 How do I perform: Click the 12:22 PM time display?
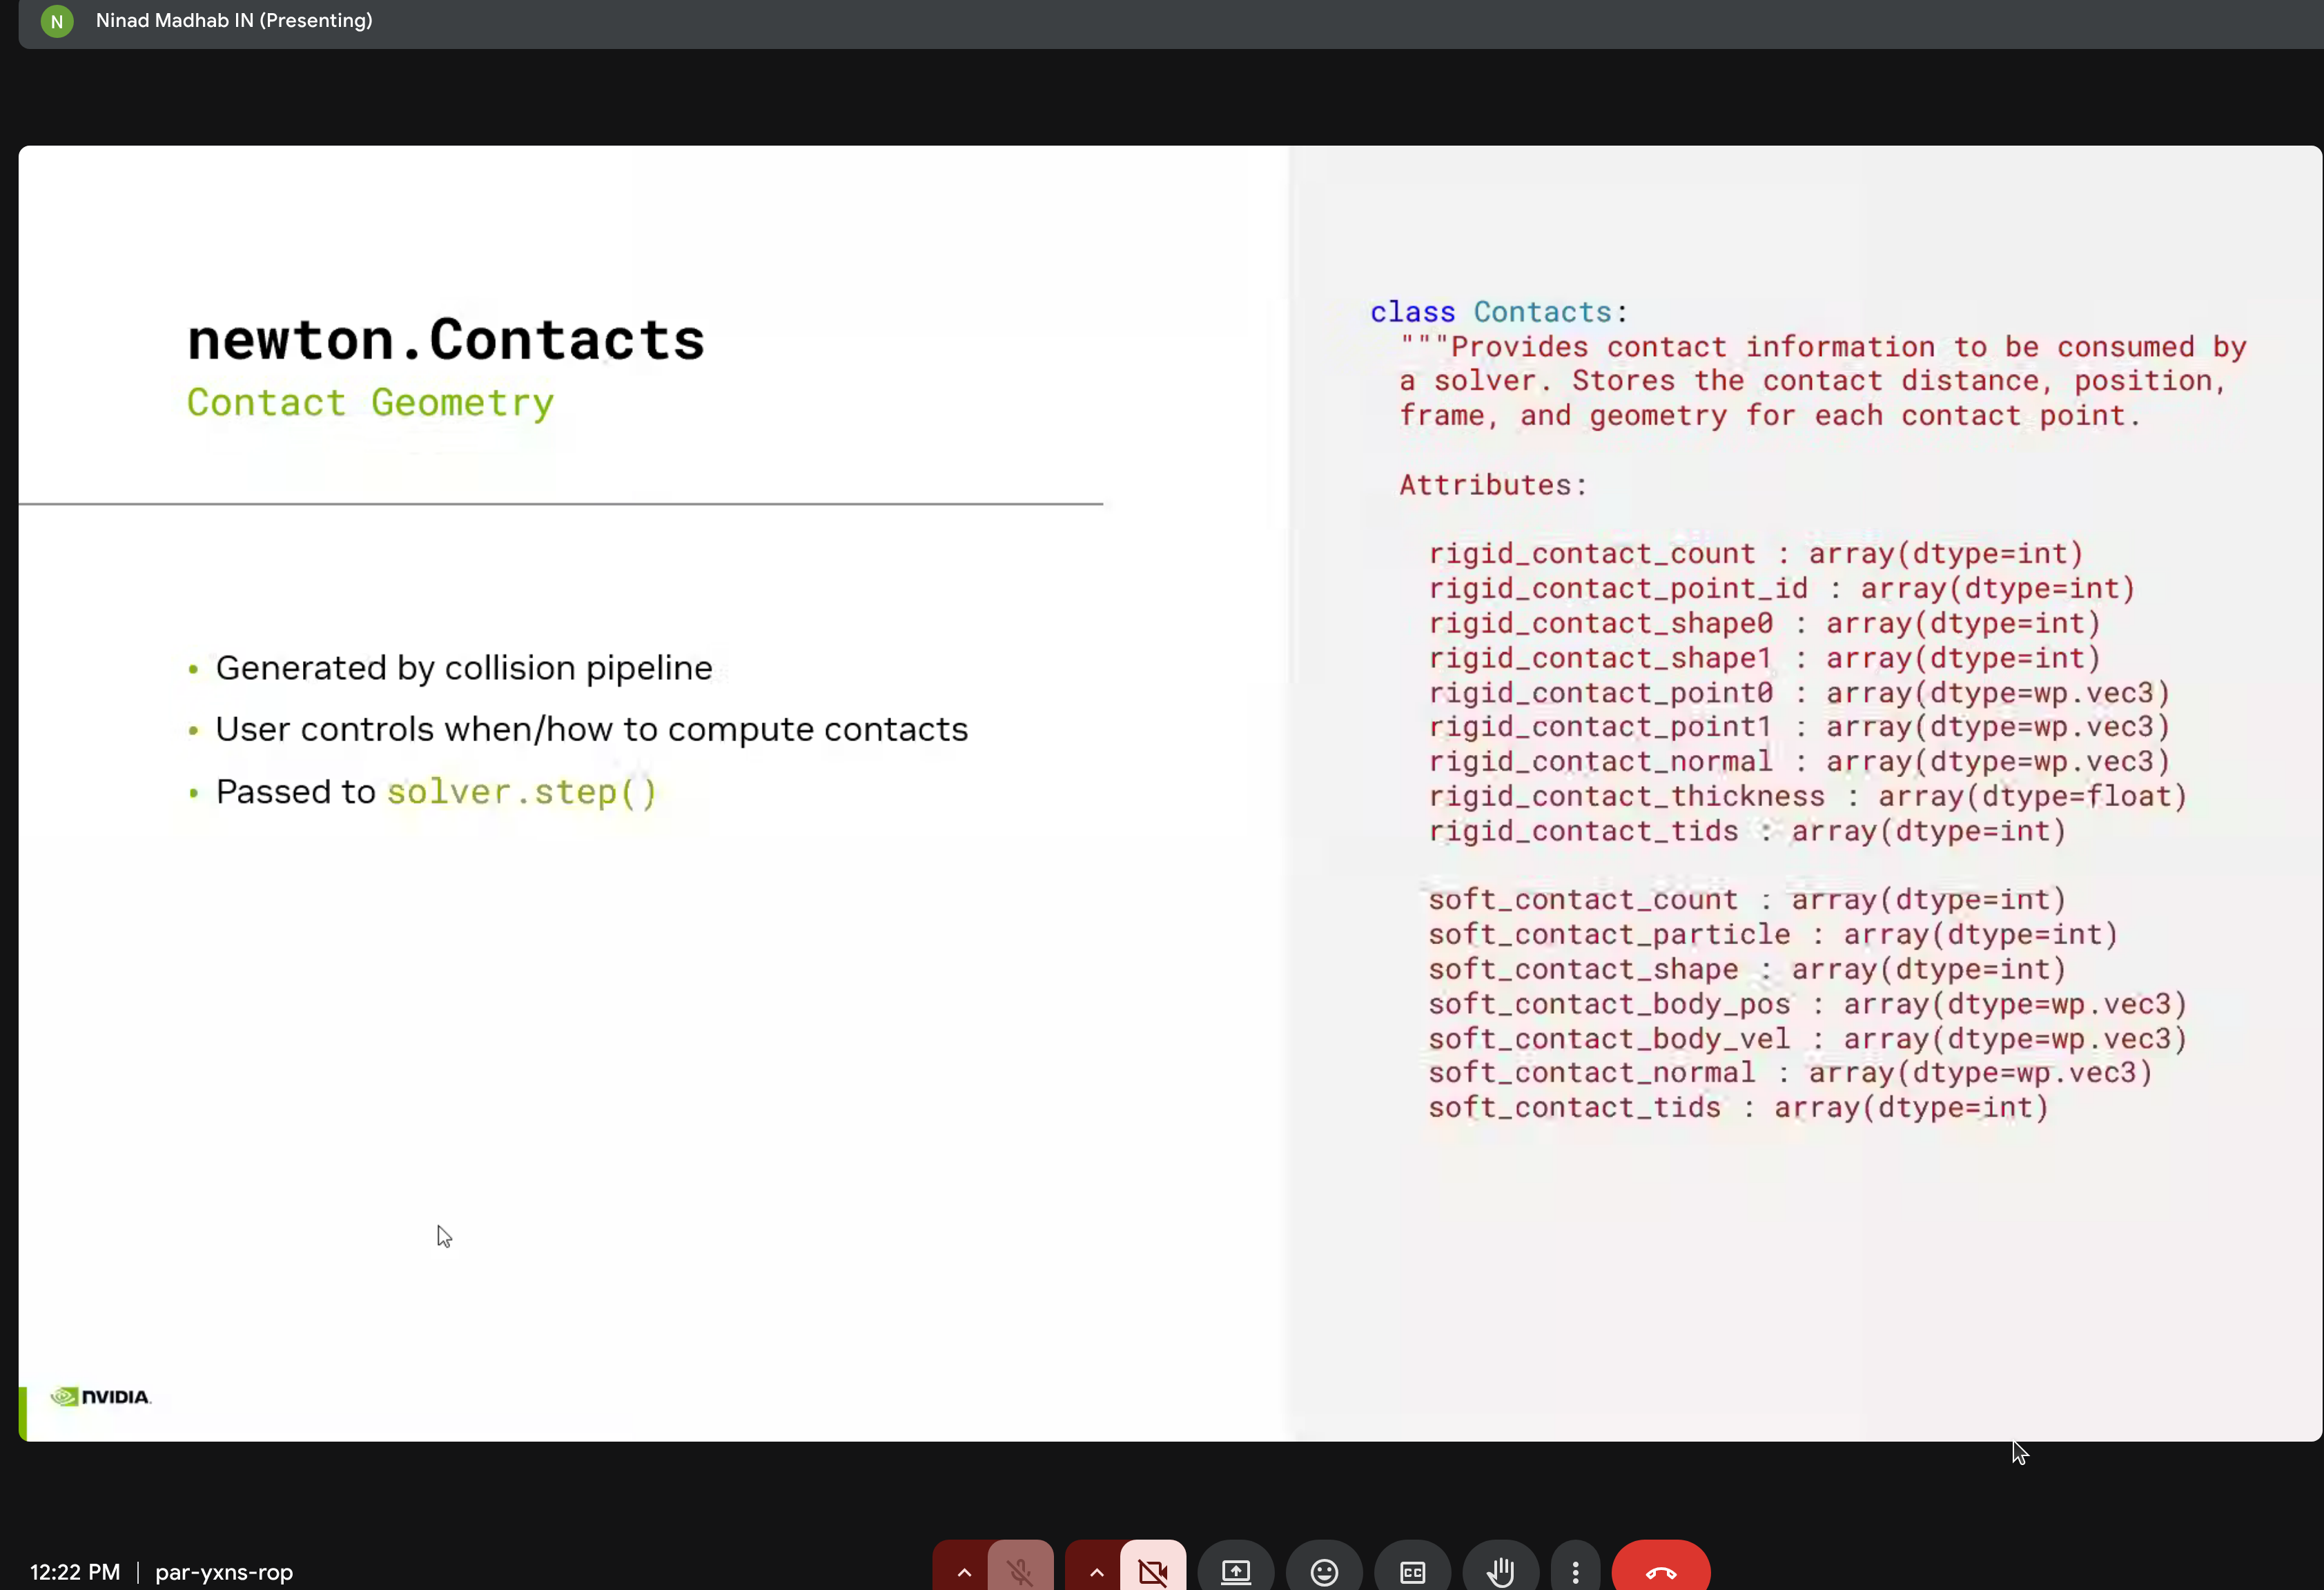coord(75,1571)
